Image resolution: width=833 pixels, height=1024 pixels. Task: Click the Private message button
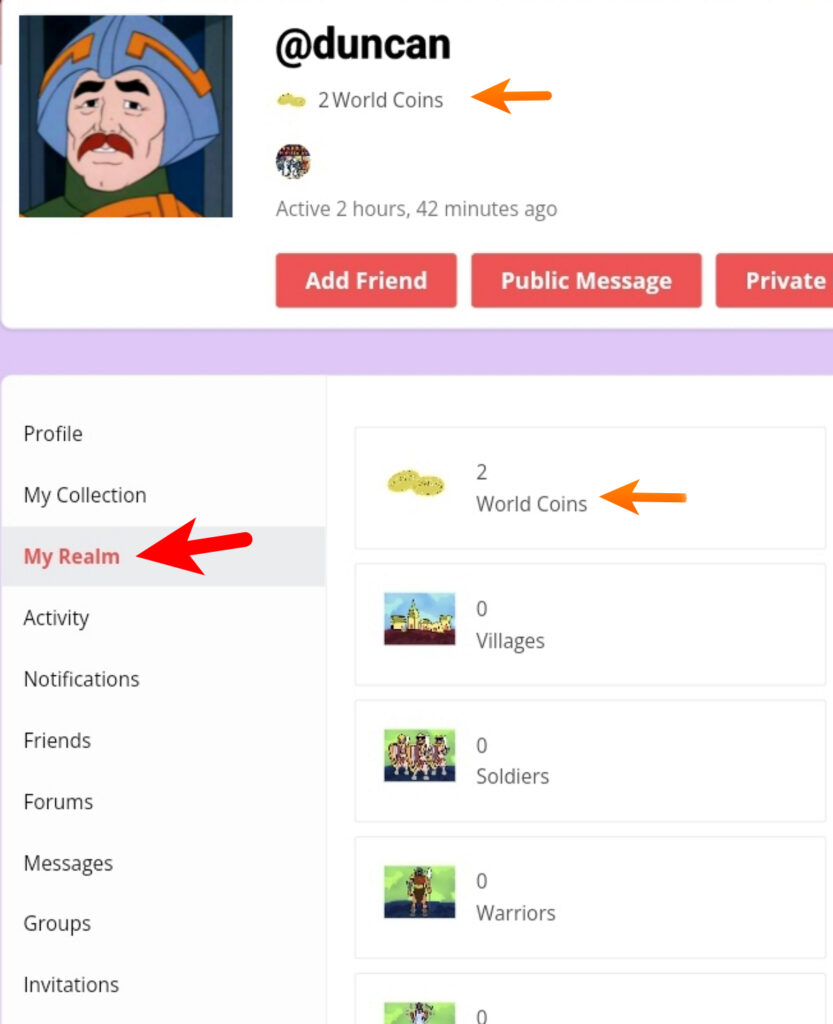click(774, 280)
